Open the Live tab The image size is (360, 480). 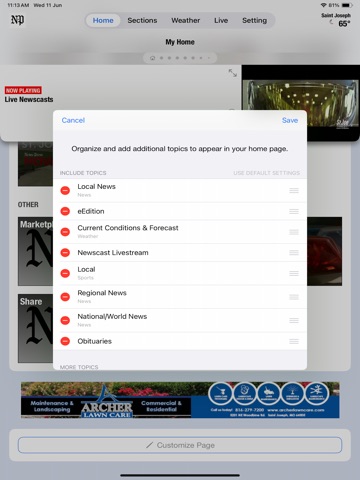(x=221, y=20)
